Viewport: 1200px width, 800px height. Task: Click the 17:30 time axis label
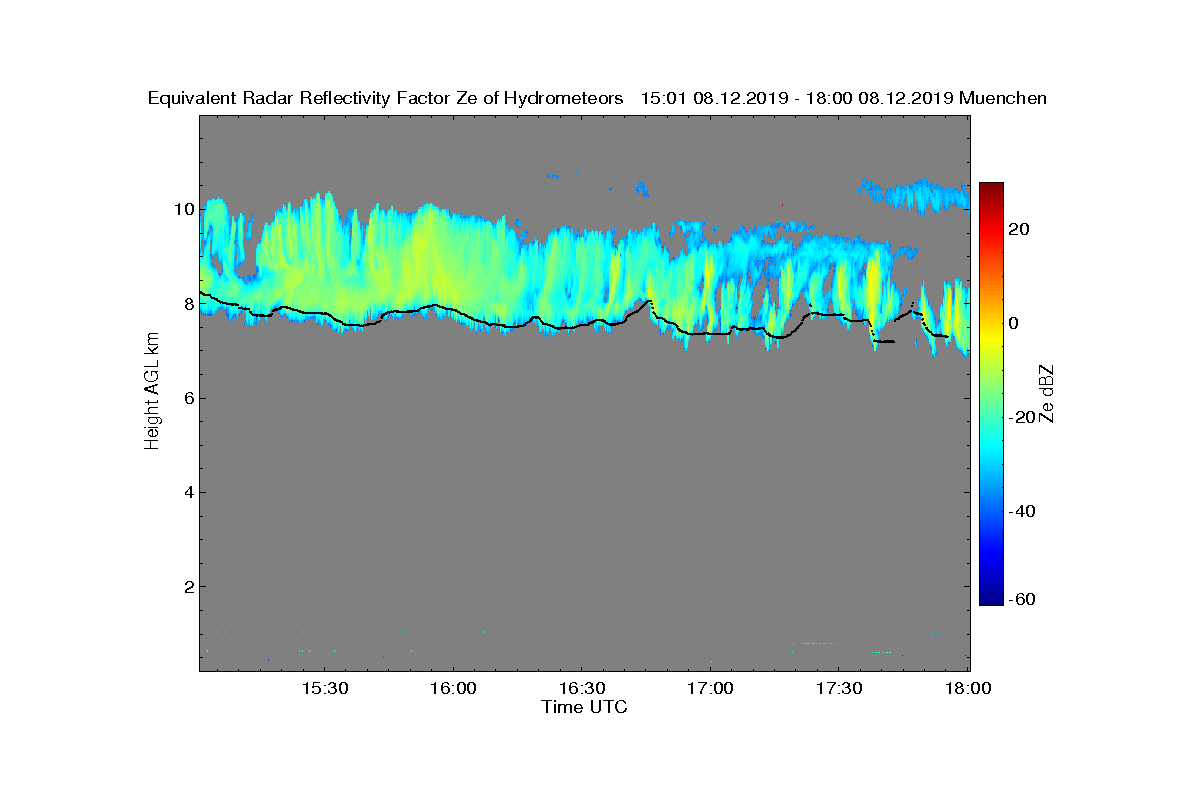click(x=840, y=689)
